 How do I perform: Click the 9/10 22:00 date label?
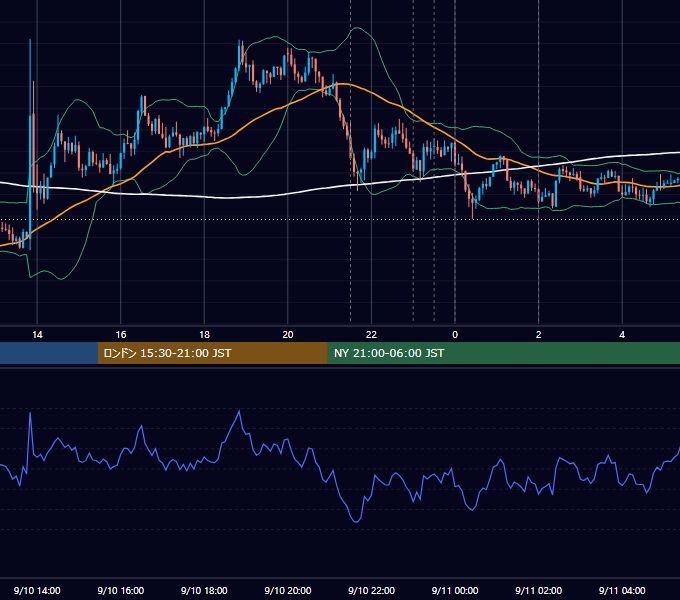[371, 590]
